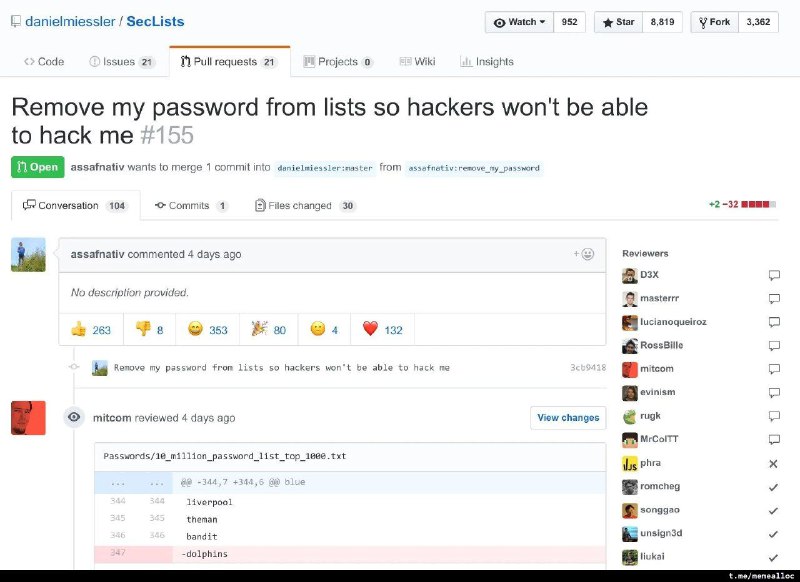Click View changes button
The width and height of the screenshot is (800, 582).
point(568,418)
